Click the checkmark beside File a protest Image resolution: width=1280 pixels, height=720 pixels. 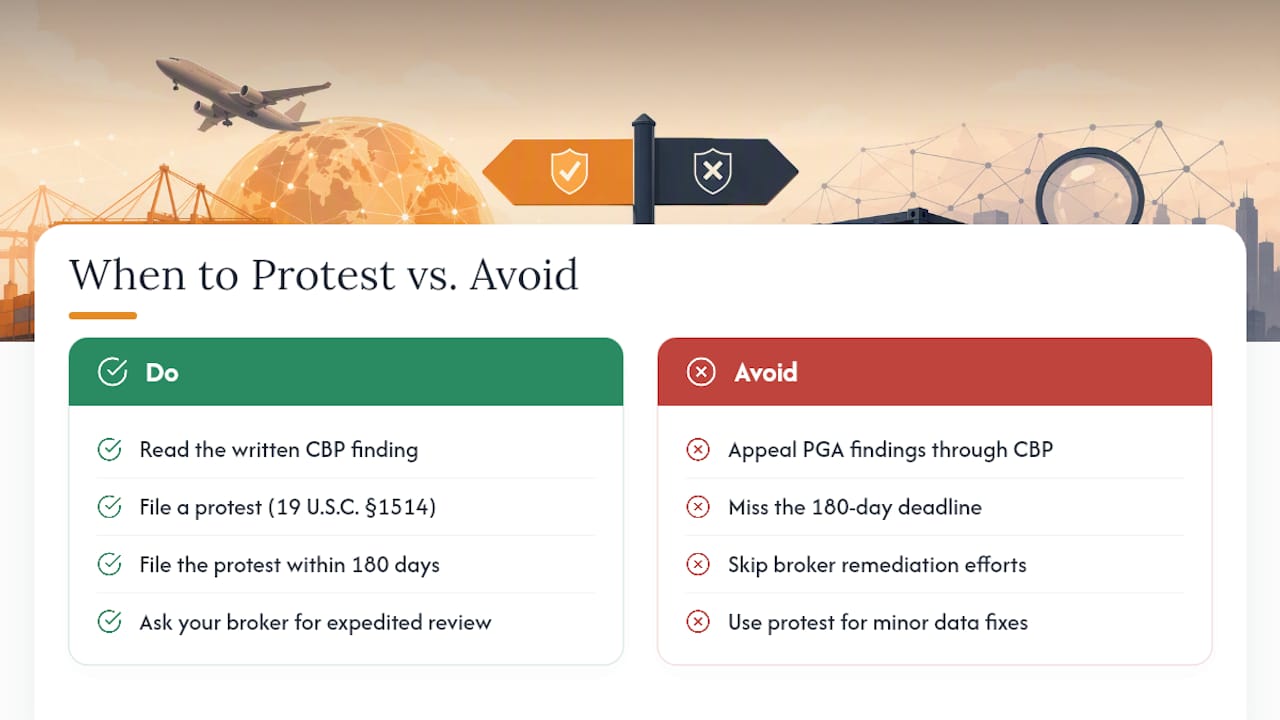pos(109,507)
